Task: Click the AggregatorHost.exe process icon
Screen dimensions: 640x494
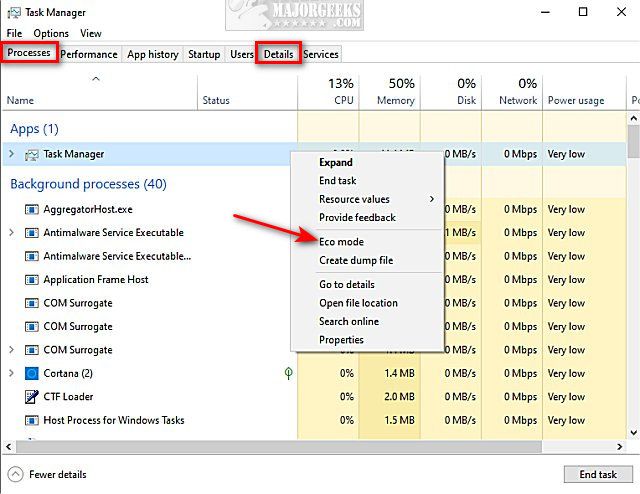Action: (x=31, y=209)
